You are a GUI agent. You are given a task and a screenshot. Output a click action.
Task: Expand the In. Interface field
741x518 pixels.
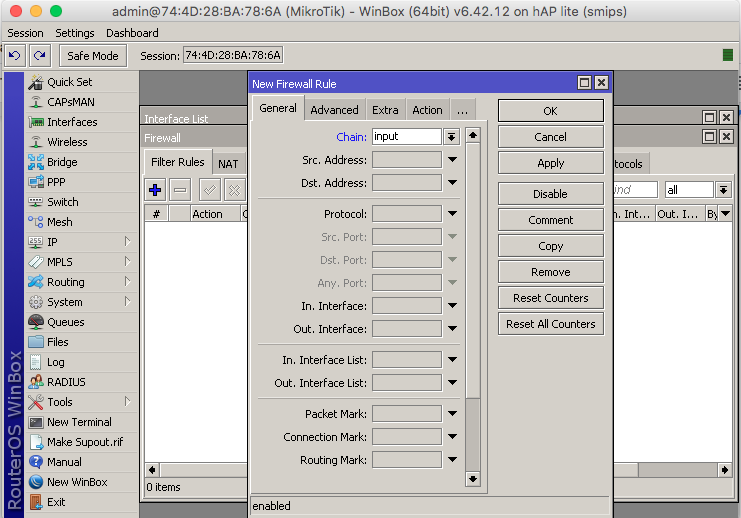tap(452, 306)
